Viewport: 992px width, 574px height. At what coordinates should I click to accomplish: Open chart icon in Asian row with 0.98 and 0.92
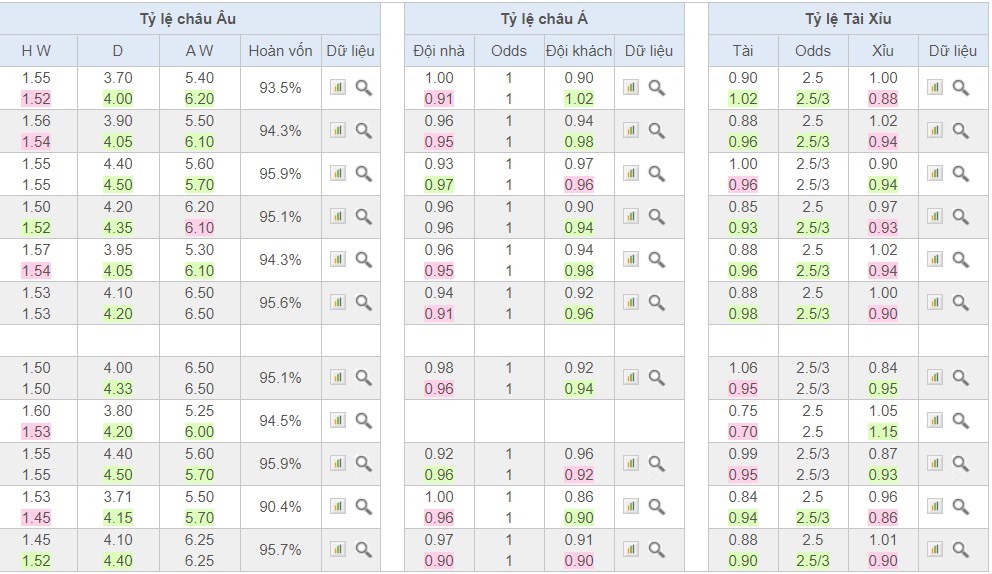[631, 378]
